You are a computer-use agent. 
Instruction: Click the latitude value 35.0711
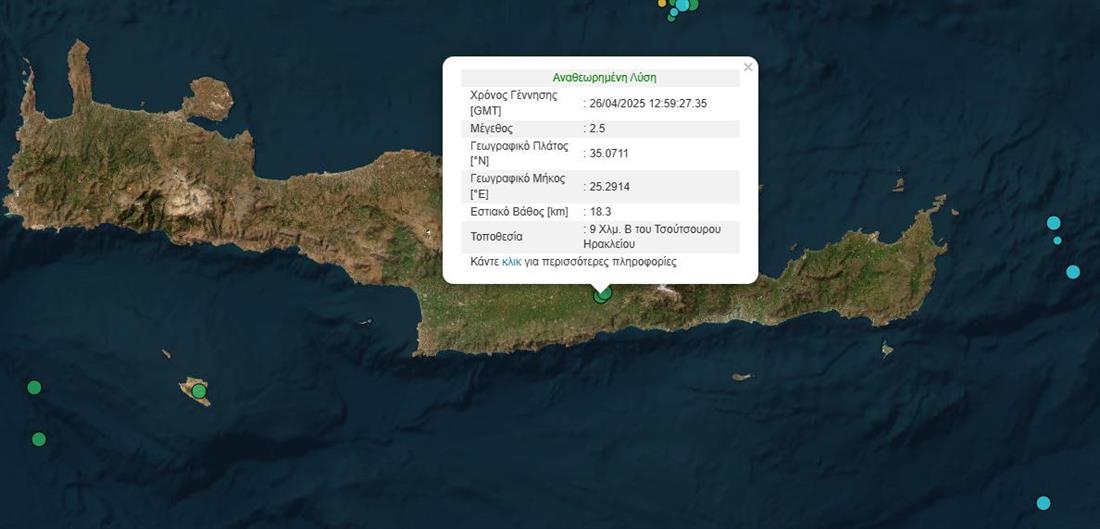pyautogui.click(x=609, y=153)
